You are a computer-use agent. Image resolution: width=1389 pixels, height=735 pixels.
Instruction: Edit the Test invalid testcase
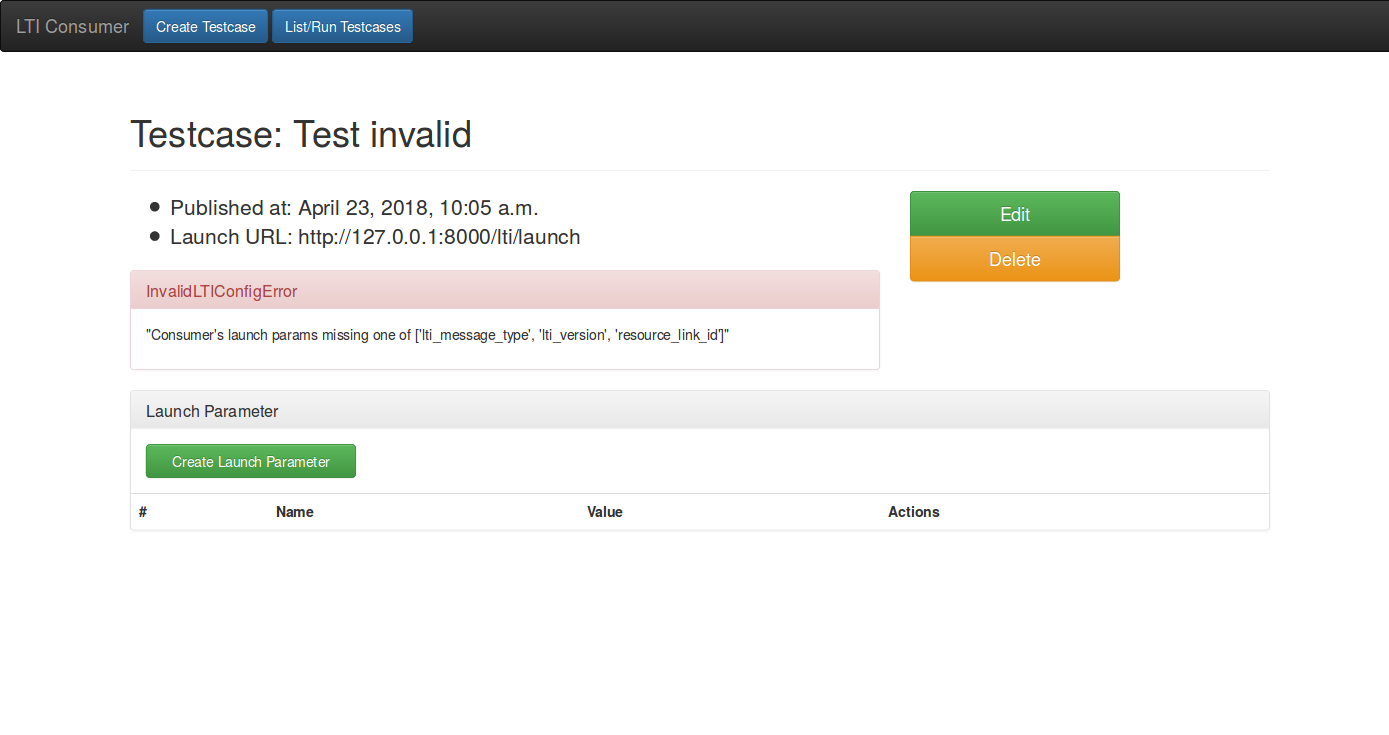1015,214
